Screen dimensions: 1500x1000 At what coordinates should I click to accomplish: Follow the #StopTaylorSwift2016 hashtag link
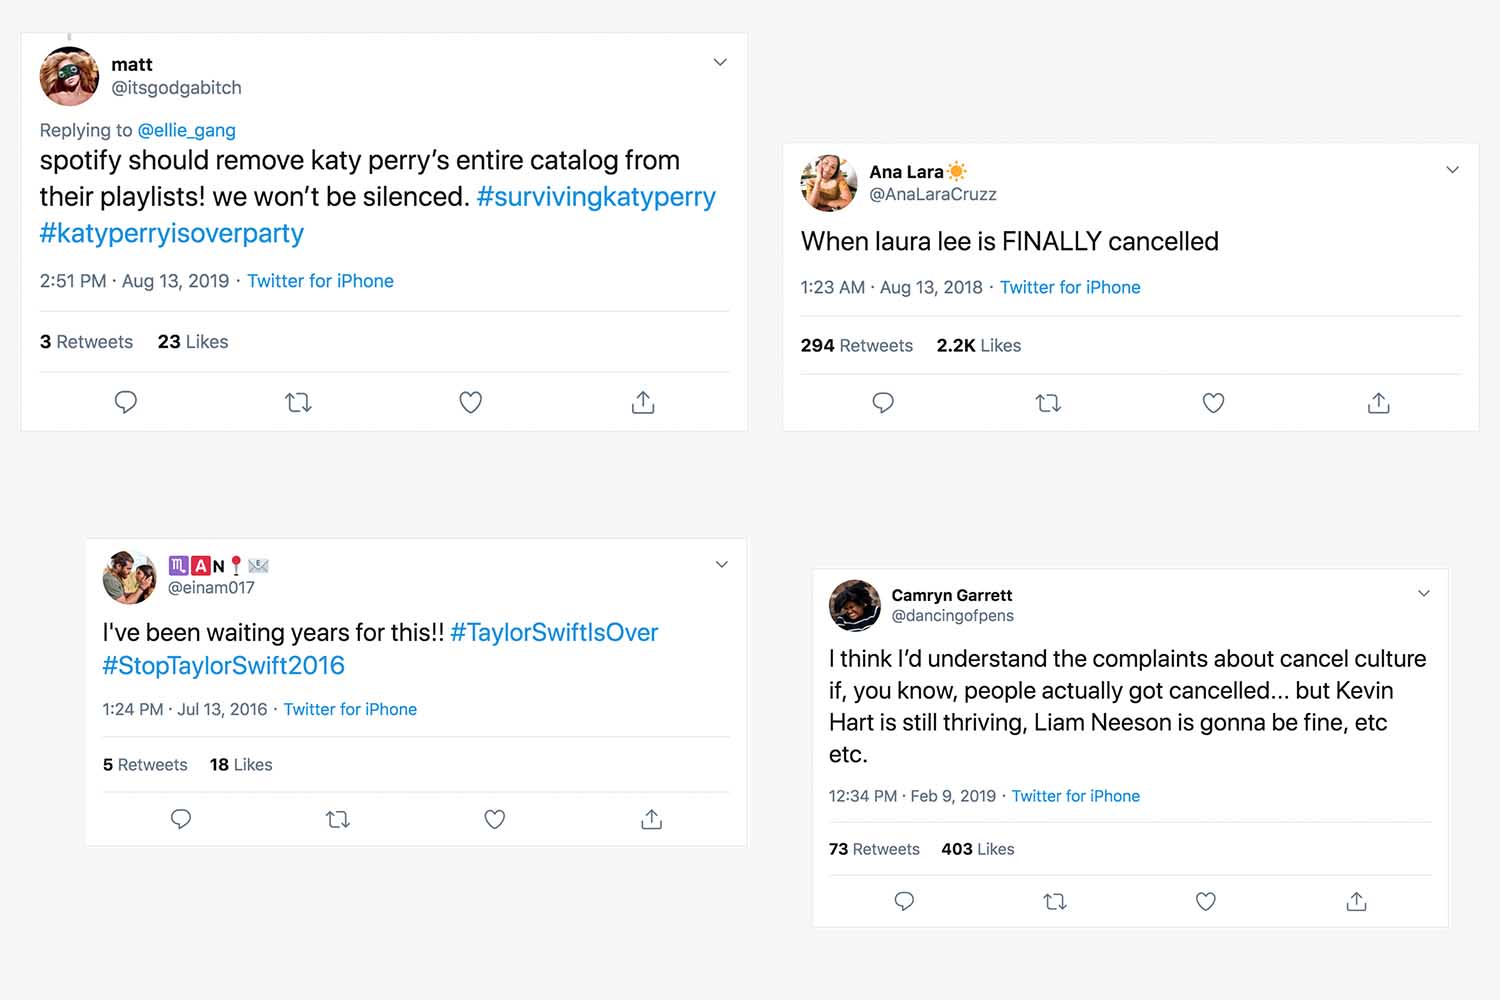point(223,666)
